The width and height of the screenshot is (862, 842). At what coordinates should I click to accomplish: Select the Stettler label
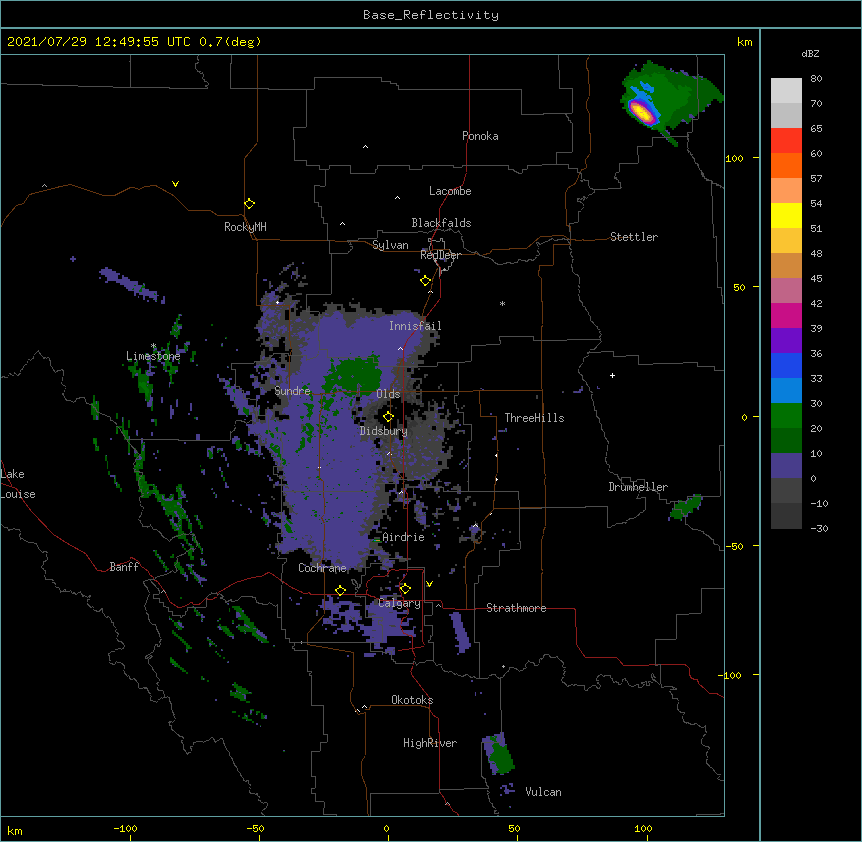(634, 237)
